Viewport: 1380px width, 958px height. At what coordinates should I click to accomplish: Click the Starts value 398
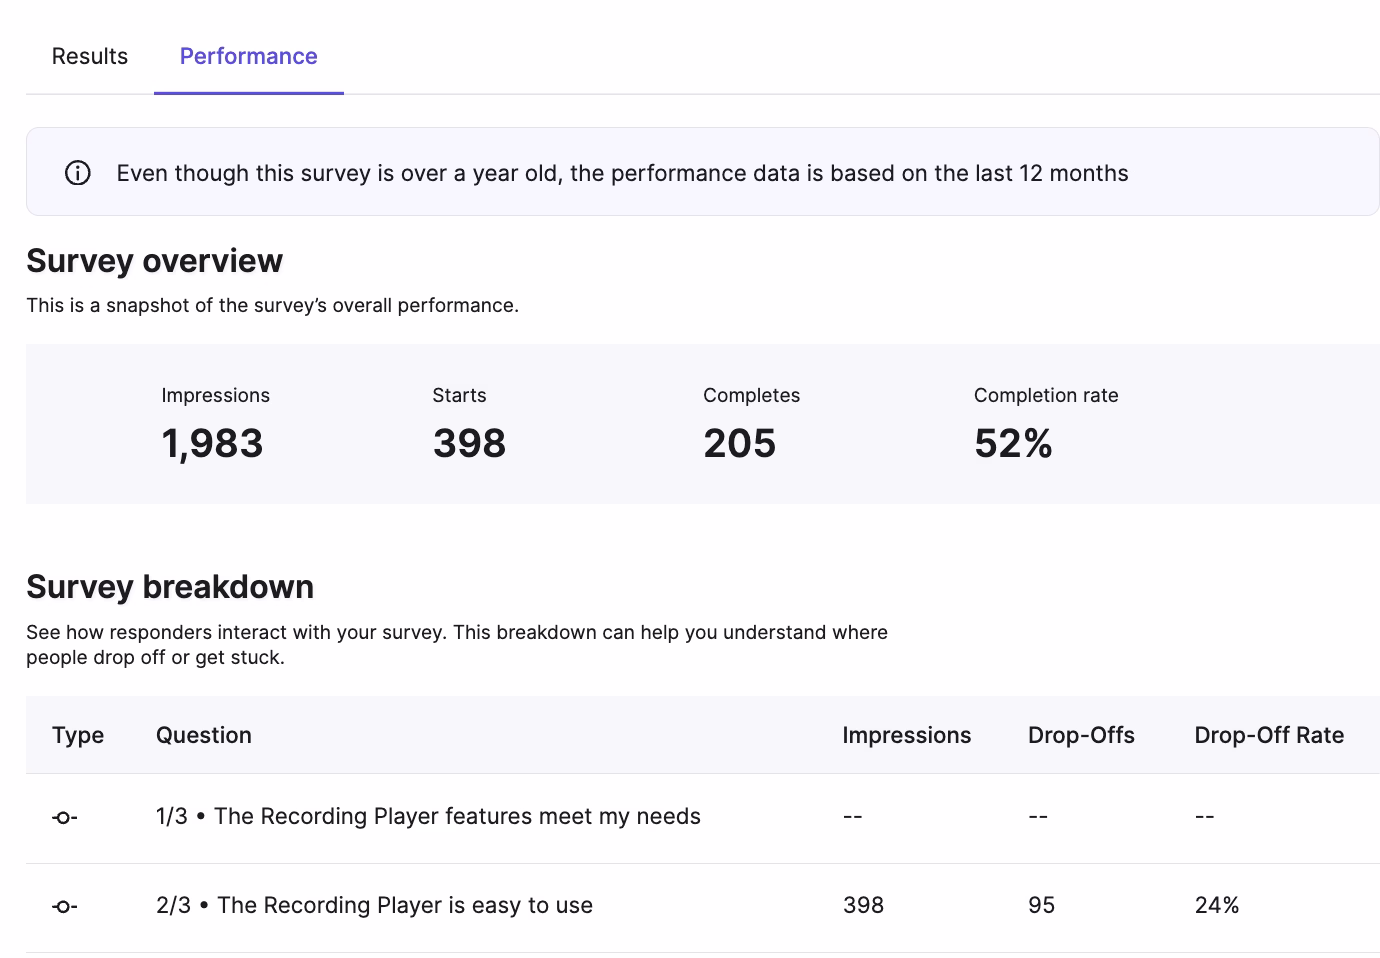point(469,444)
